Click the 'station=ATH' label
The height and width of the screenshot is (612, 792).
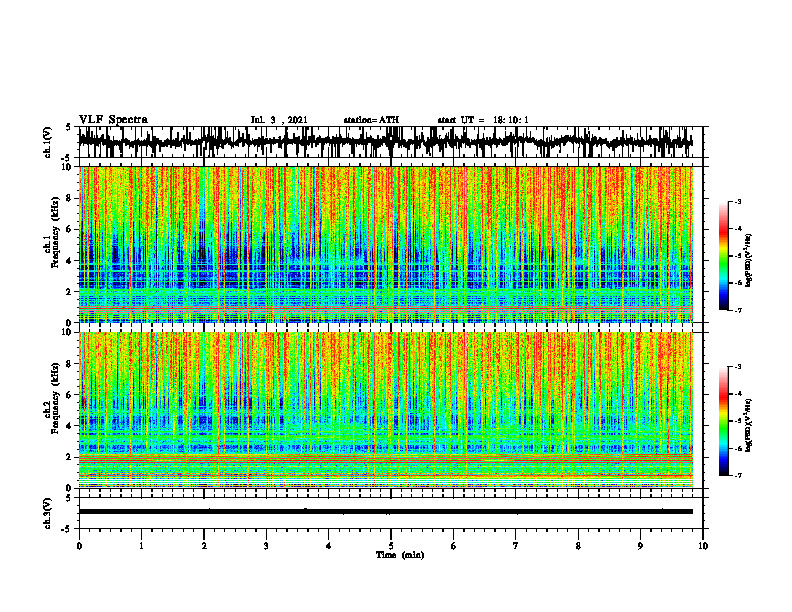371,120
